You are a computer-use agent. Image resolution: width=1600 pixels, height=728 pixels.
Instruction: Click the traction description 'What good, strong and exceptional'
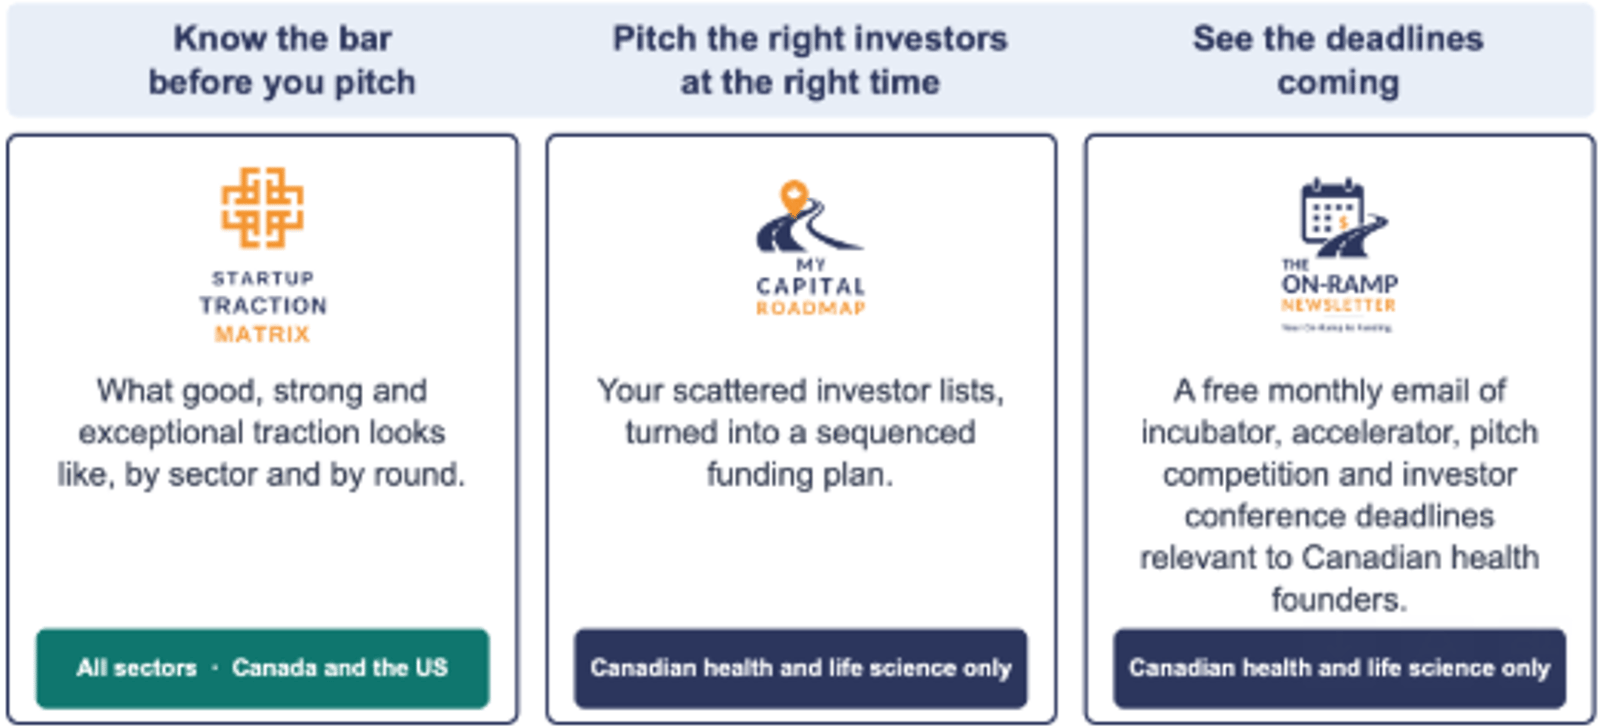(x=262, y=432)
